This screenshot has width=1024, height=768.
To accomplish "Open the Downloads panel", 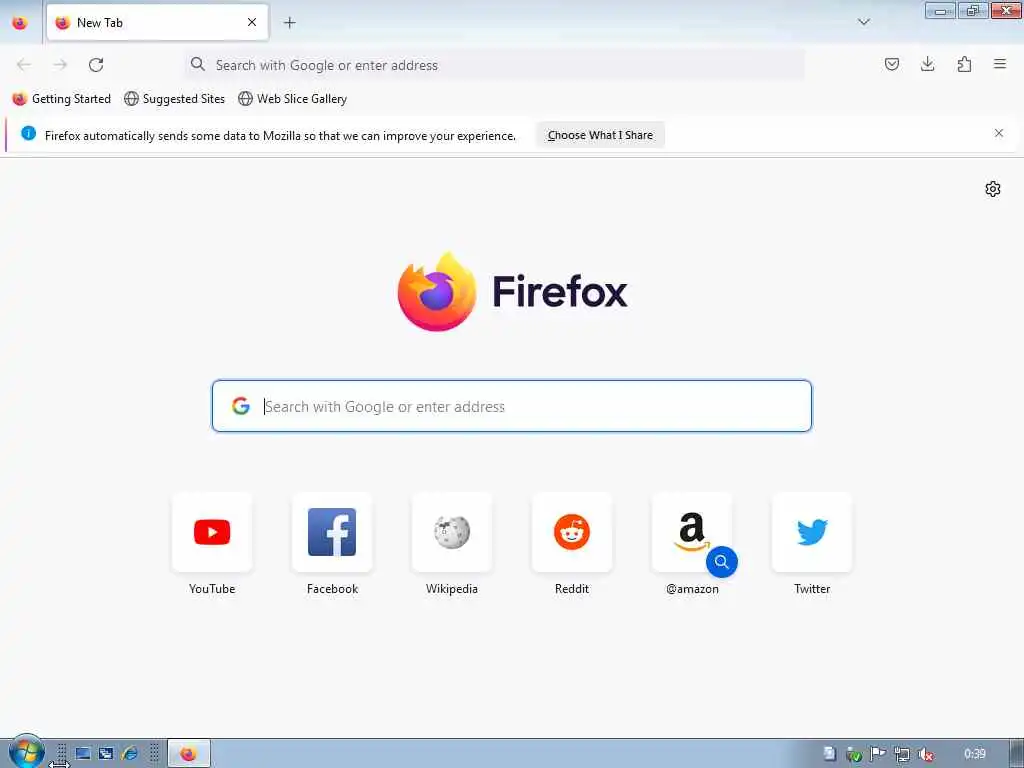I will (x=927, y=64).
